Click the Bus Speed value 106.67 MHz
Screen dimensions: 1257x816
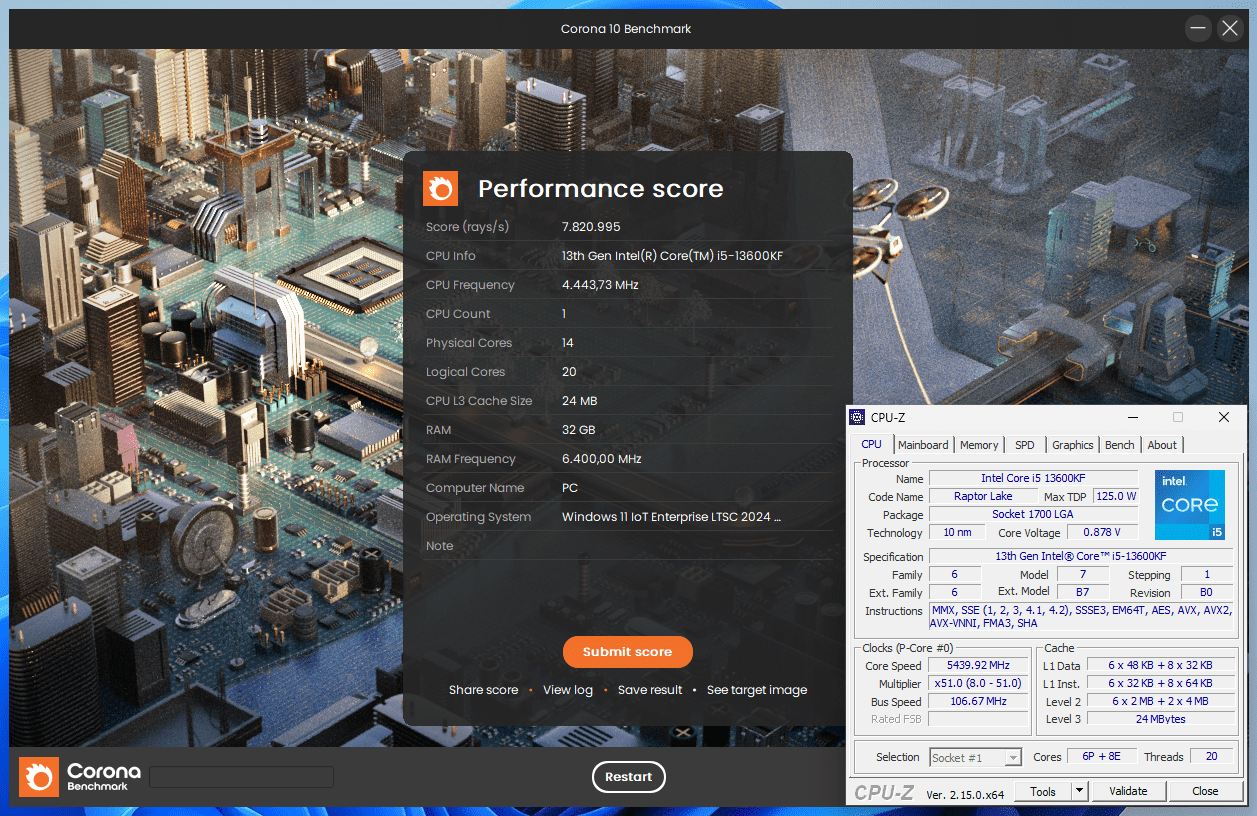tap(978, 701)
